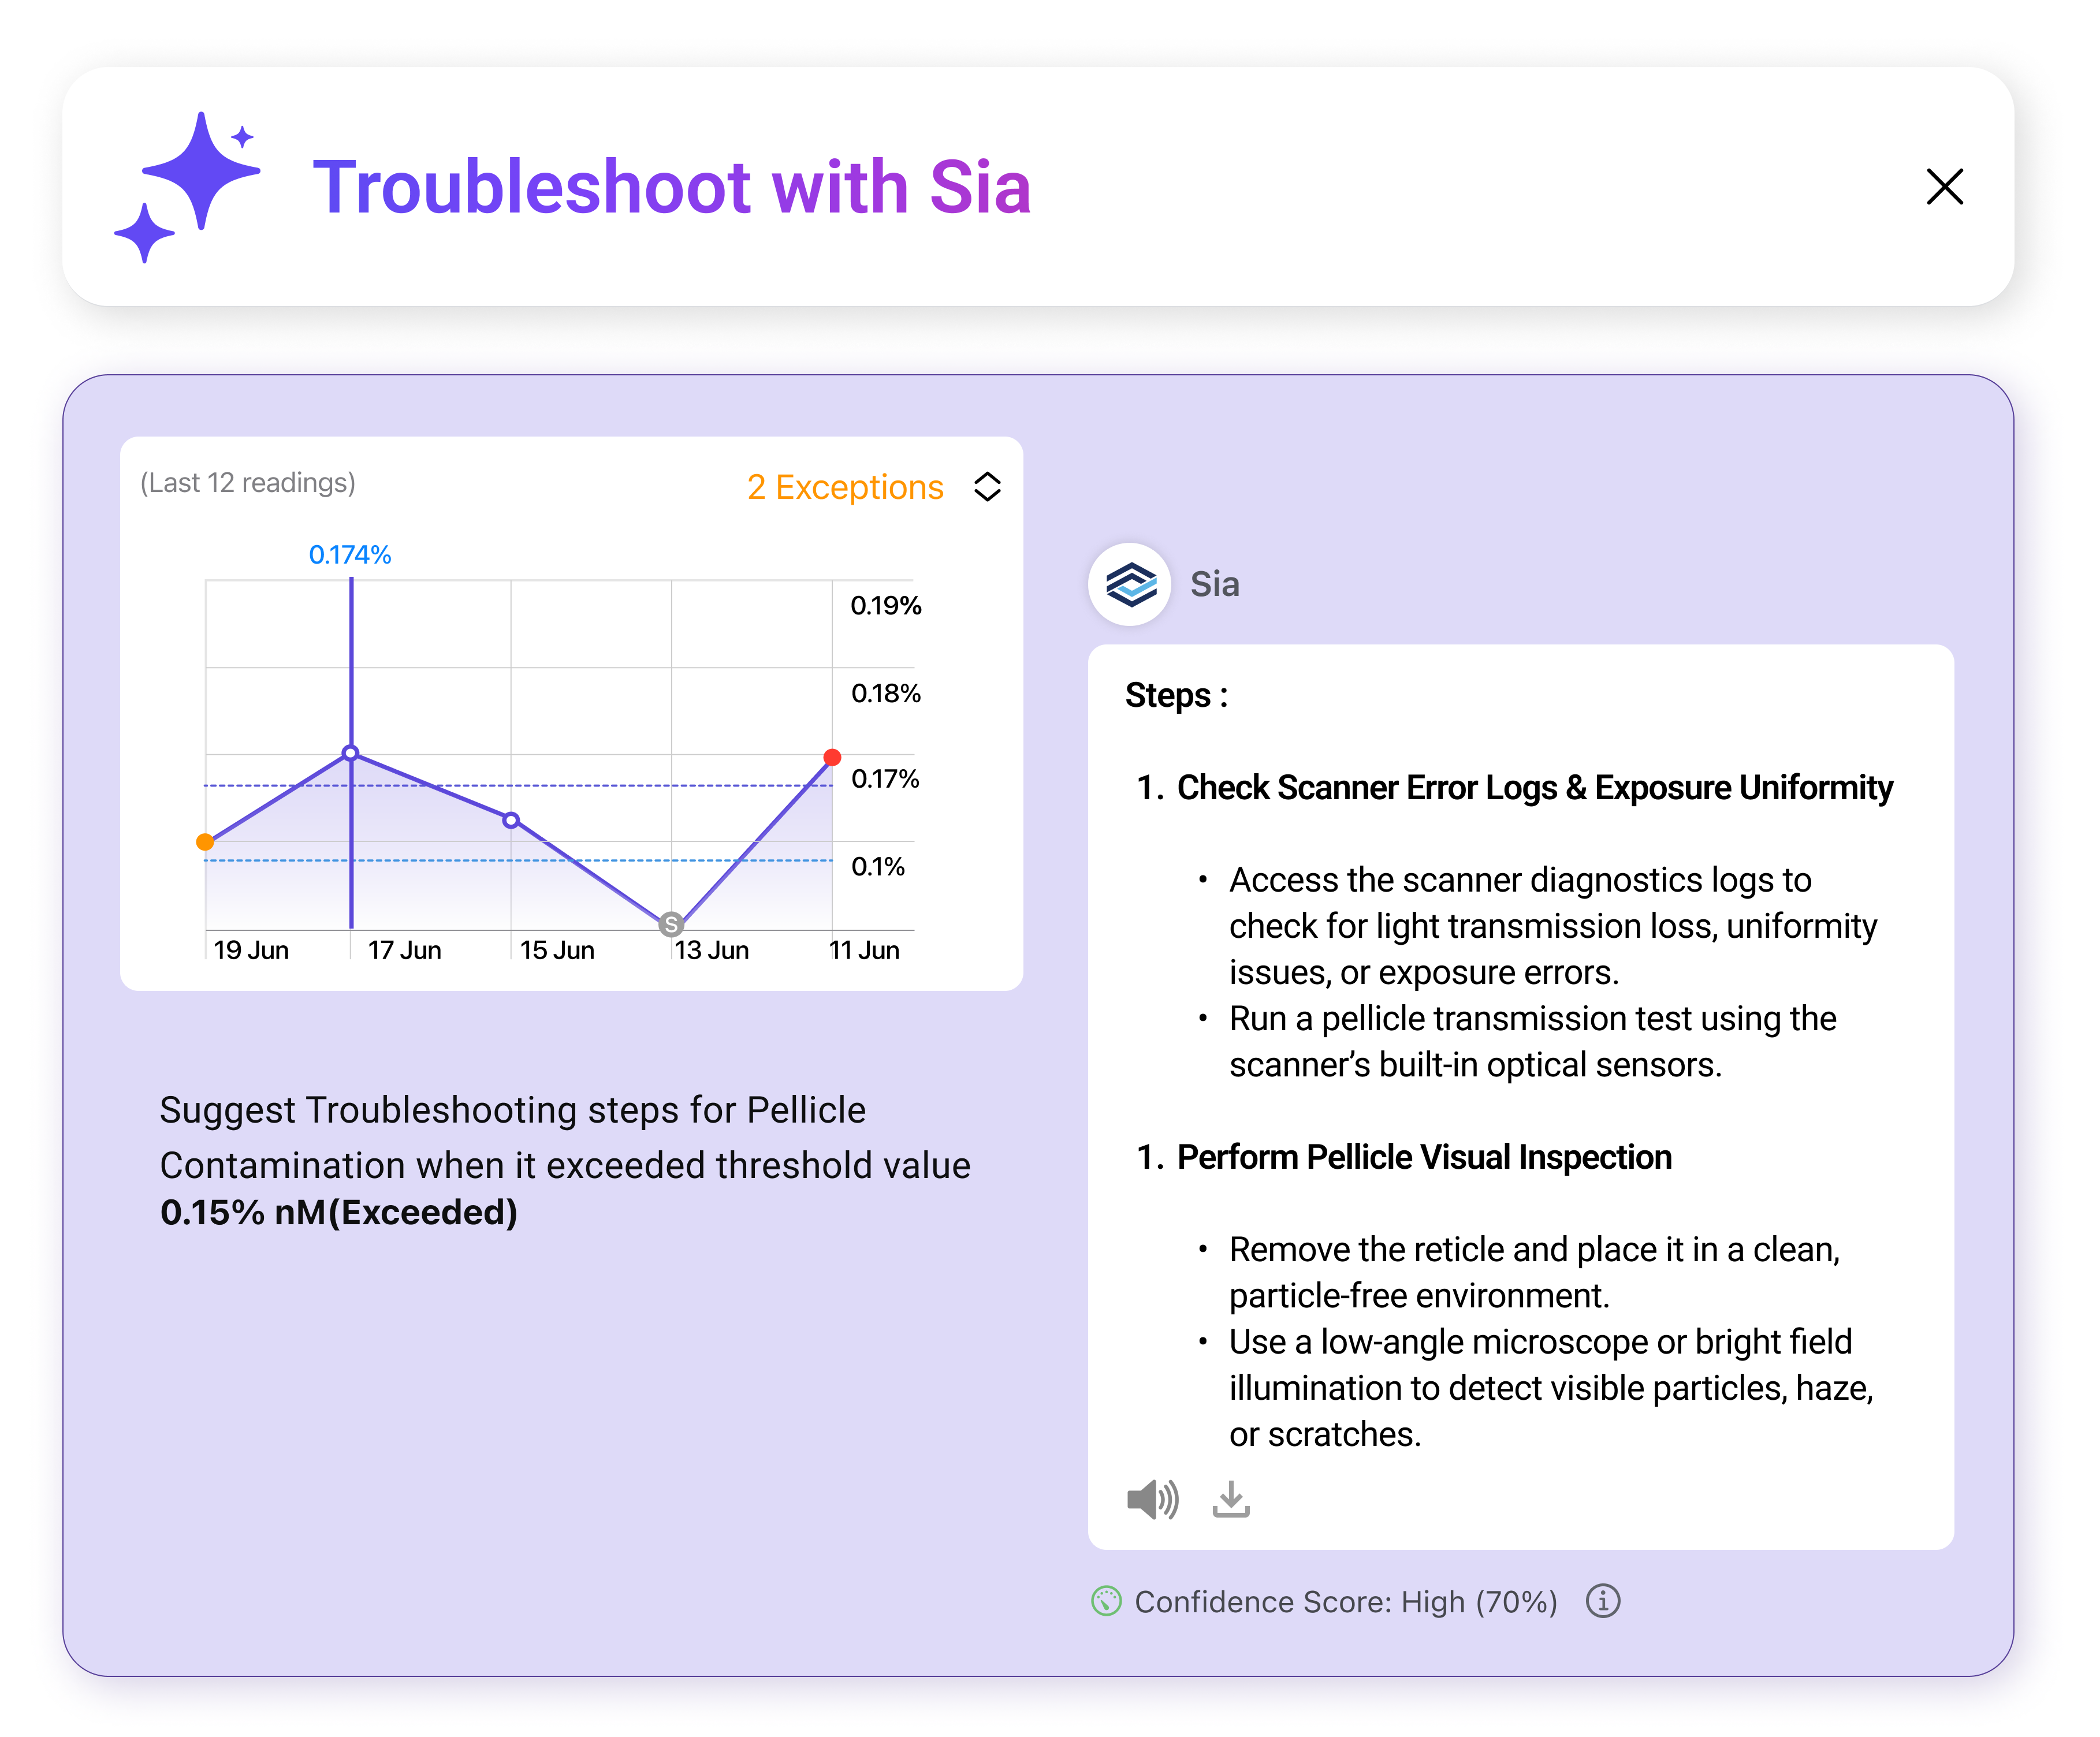Expand the 2 Exceptions list

843,487
